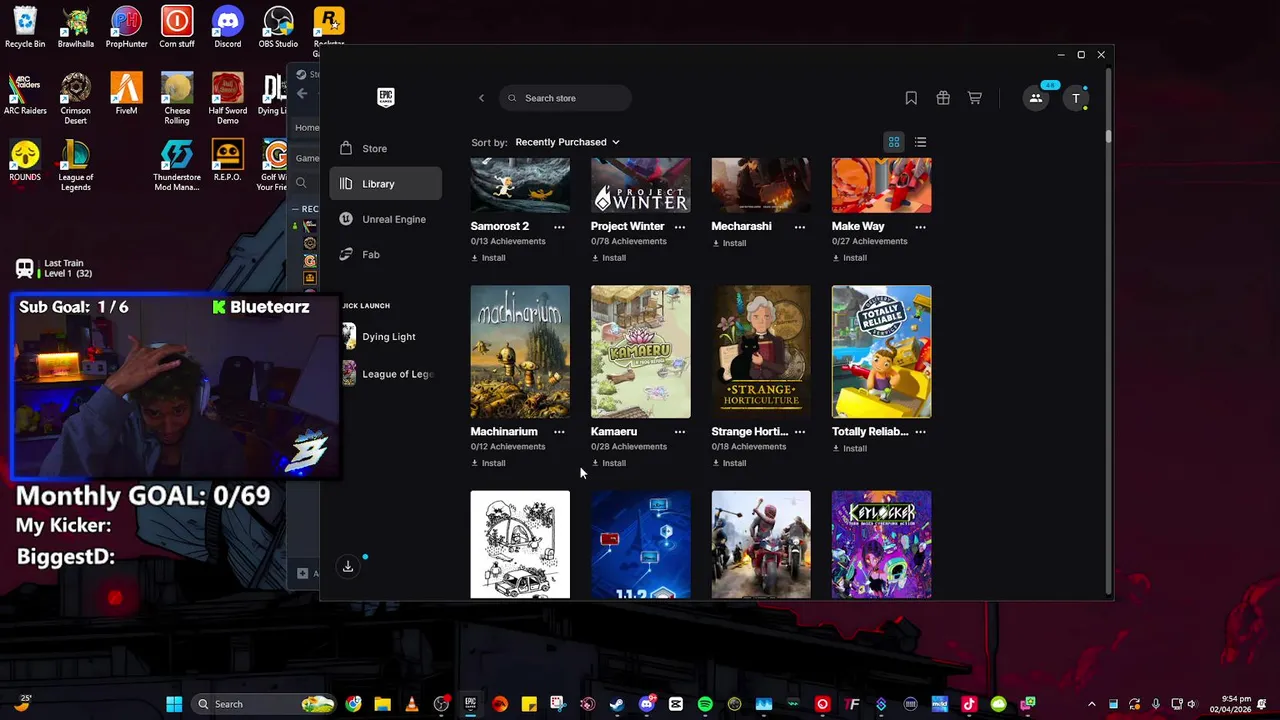This screenshot has height=720, width=1280.
Task: Open OBS Studio desktop icon
Action: [x=278, y=28]
